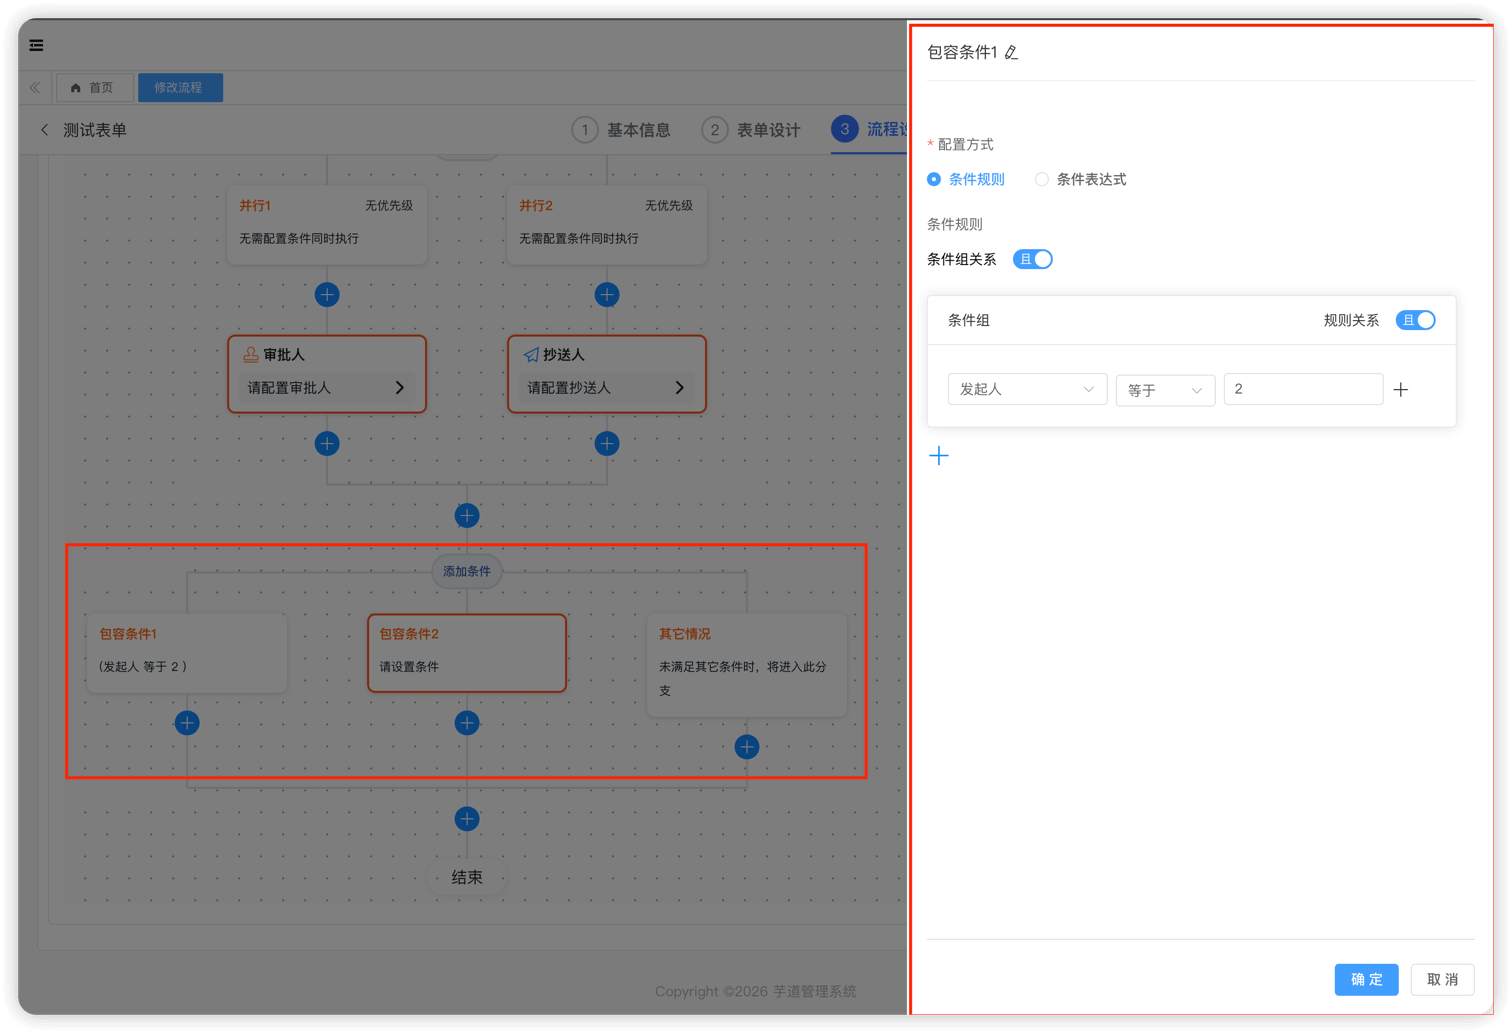Toggle the 条件组关系 switch
Image resolution: width=1512 pixels, height=1033 pixels.
1032,260
